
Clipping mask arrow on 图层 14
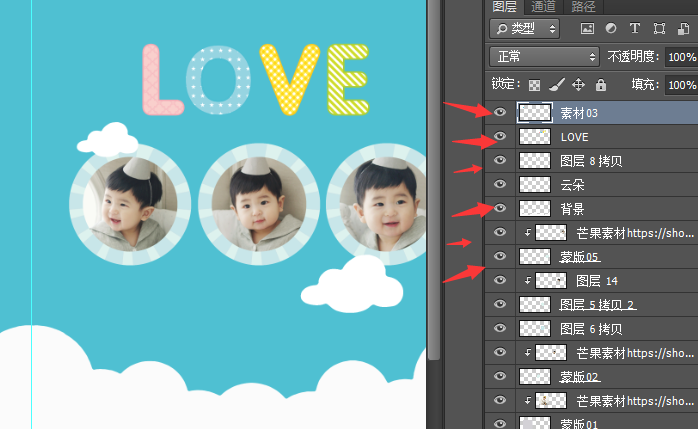pos(528,280)
